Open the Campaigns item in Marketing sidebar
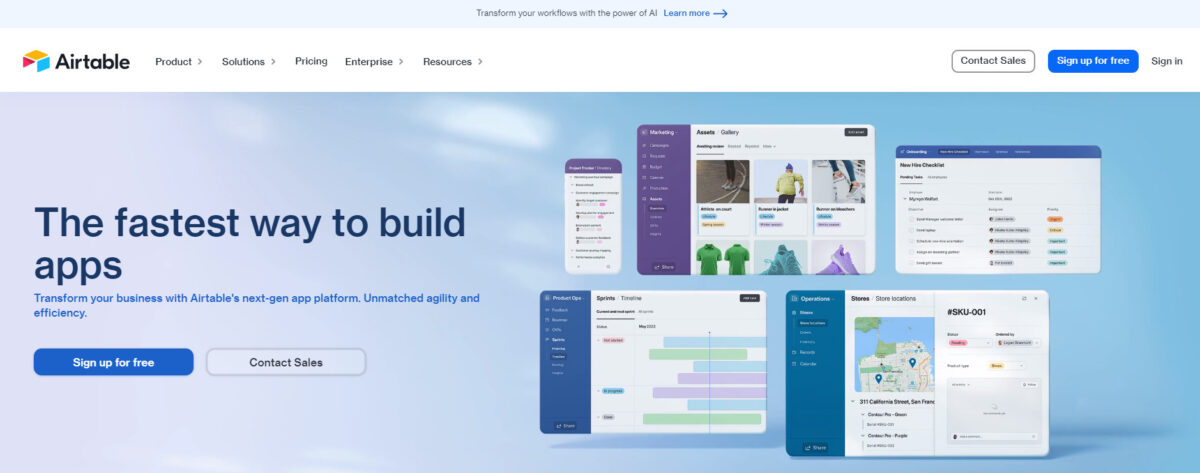1200x473 pixels. click(659, 145)
